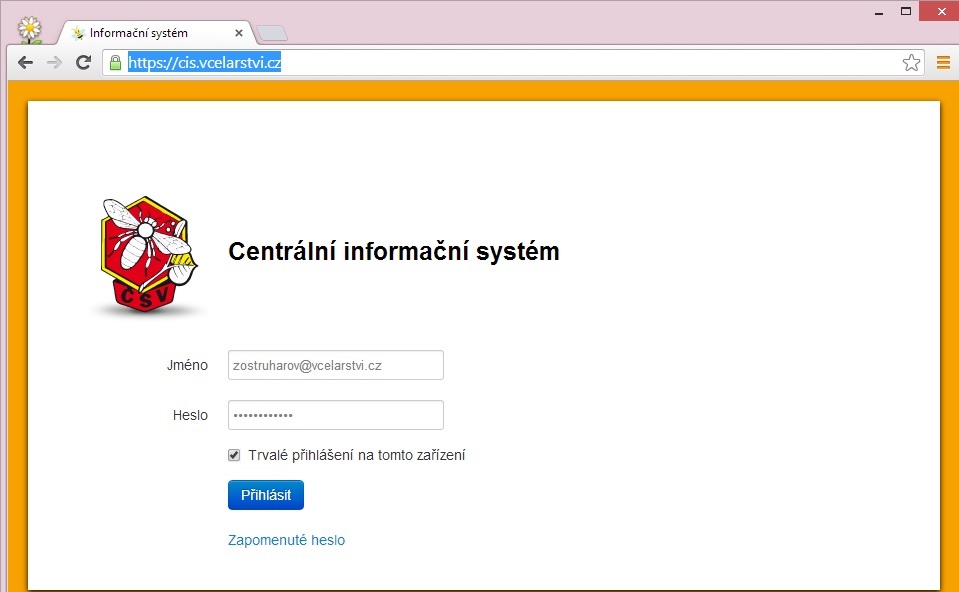
Task: Click the Přihlásit button
Action: point(266,495)
